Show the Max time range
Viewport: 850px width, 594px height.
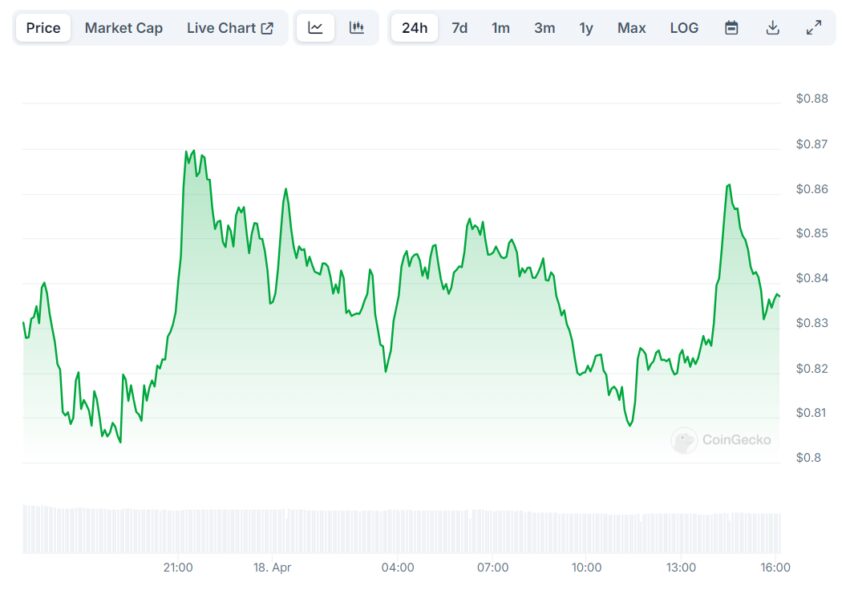632,28
